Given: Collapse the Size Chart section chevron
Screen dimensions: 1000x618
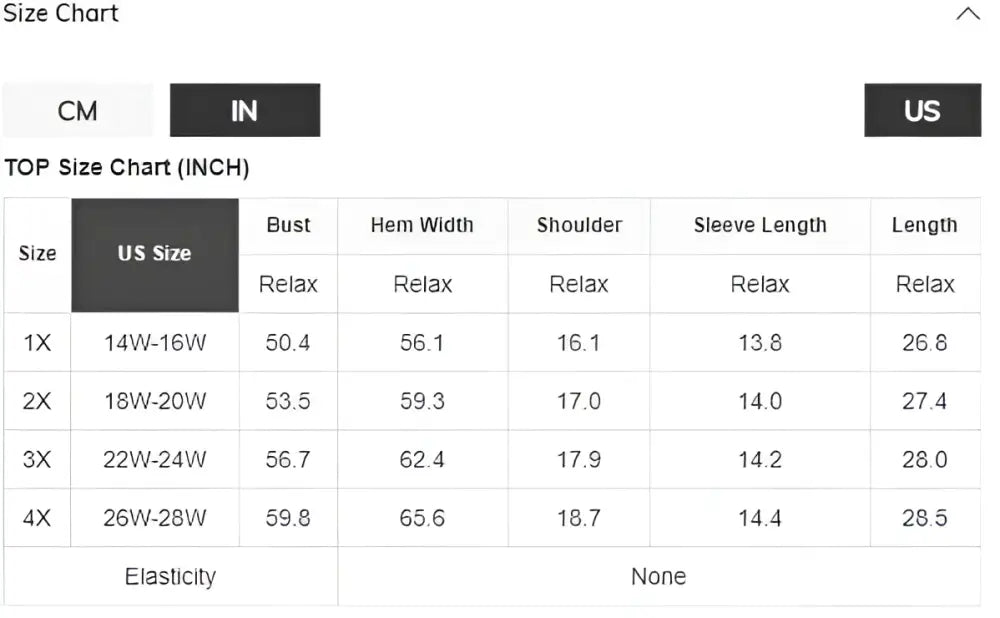Looking at the screenshot, I should point(967,14).
